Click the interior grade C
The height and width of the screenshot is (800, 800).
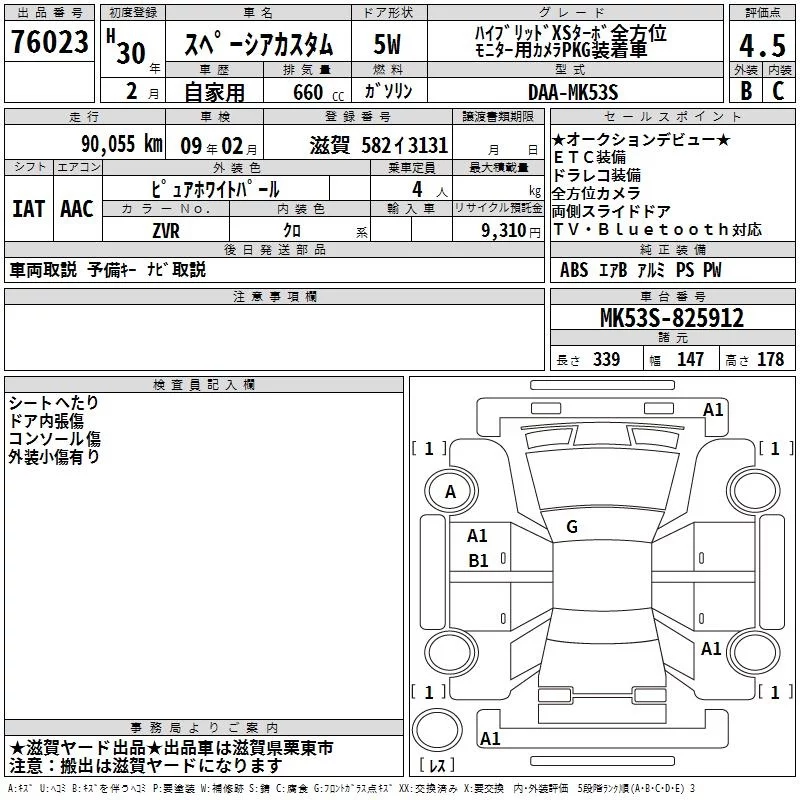click(x=778, y=91)
